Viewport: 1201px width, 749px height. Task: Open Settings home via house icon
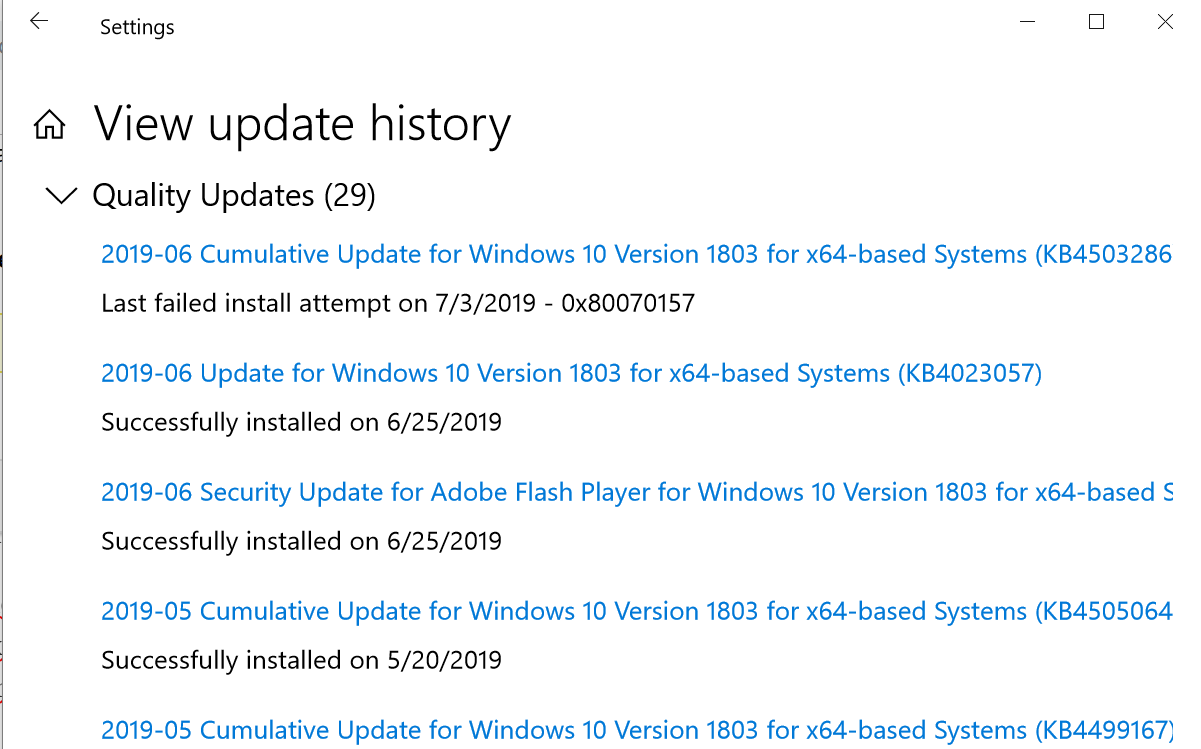pos(50,125)
